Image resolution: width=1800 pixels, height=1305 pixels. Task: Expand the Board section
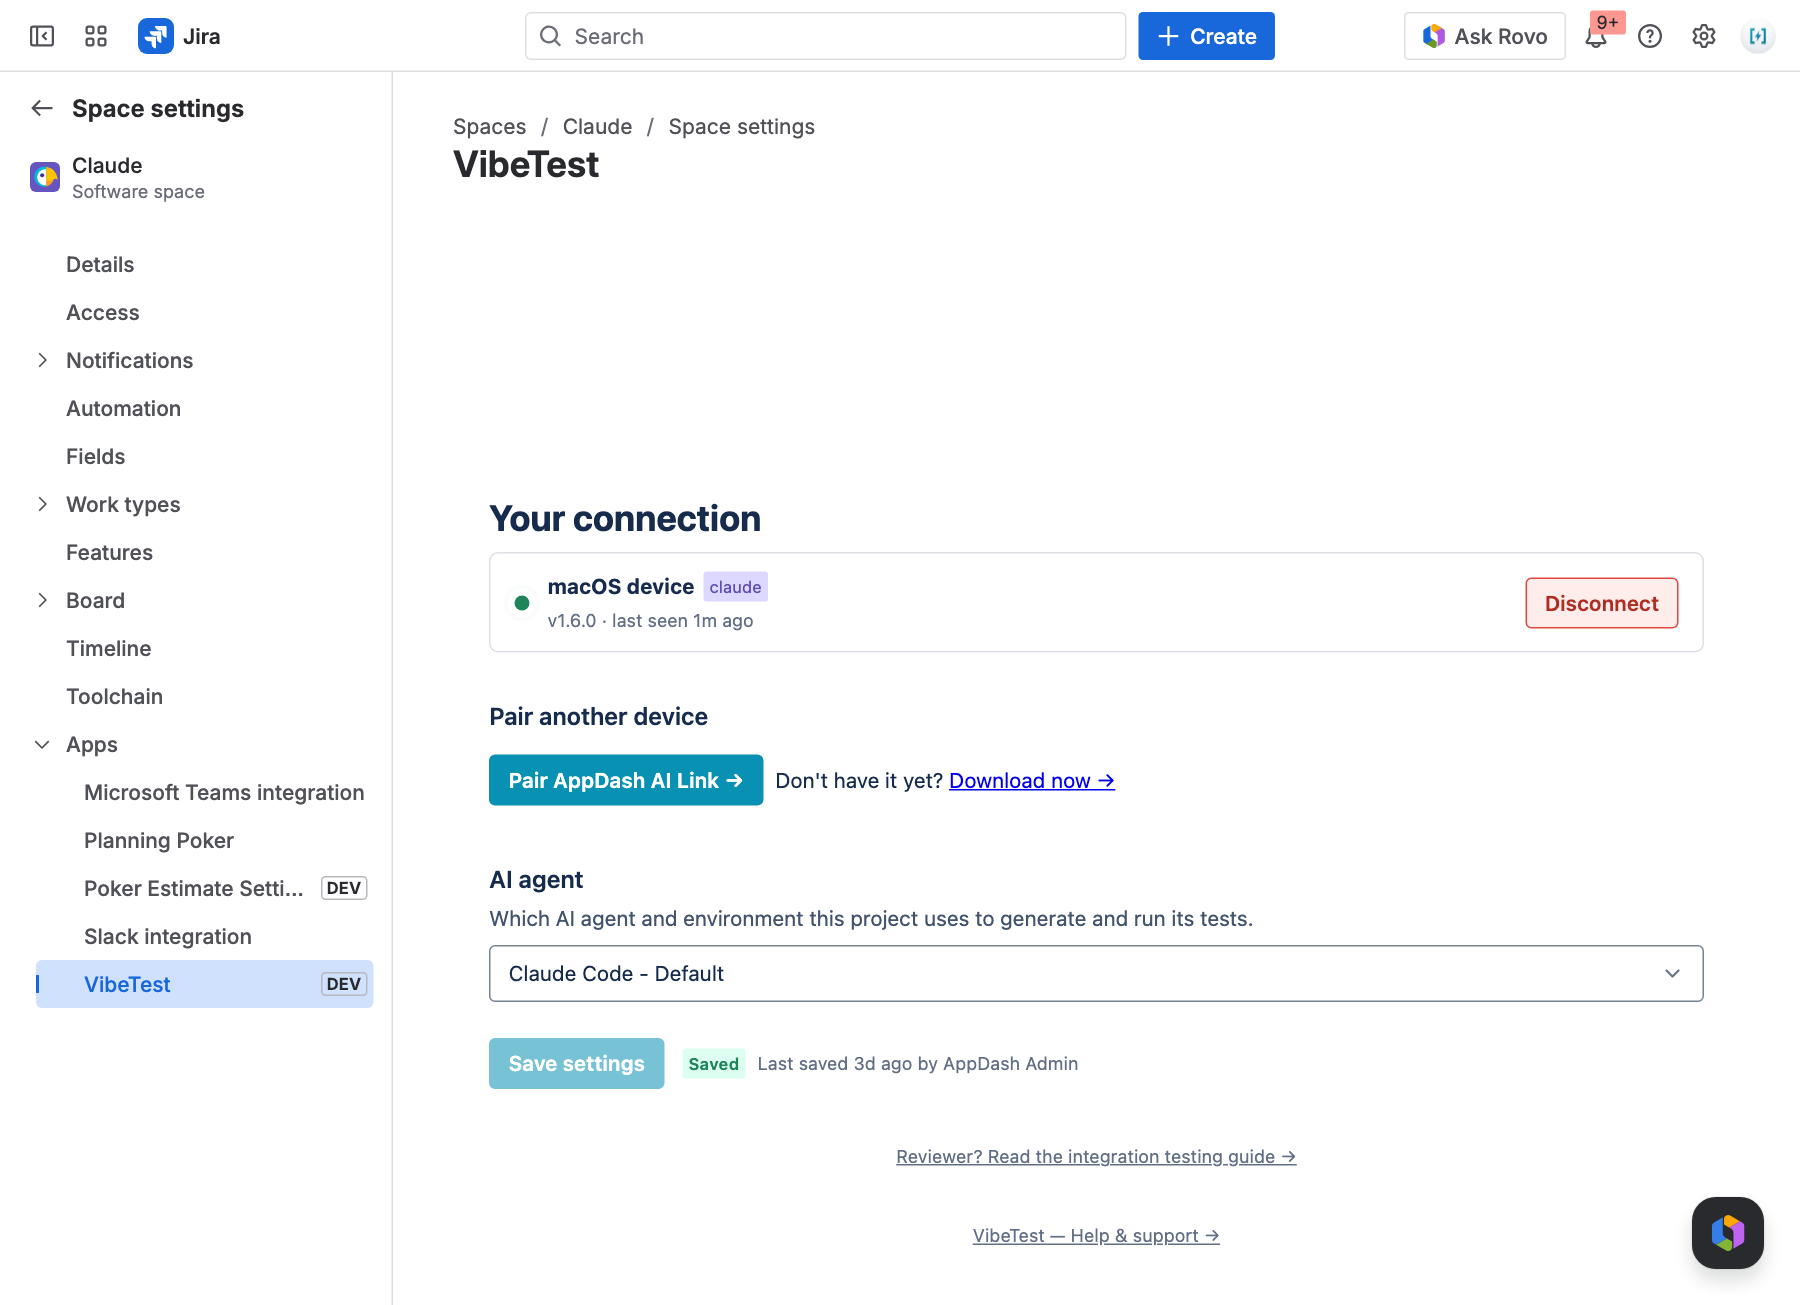(x=42, y=600)
